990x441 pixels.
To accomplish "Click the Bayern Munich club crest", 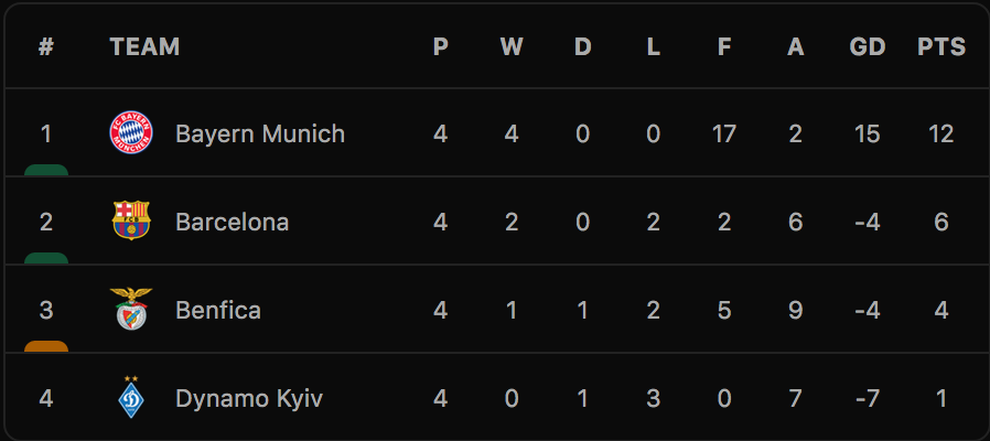I will pyautogui.click(x=131, y=133).
